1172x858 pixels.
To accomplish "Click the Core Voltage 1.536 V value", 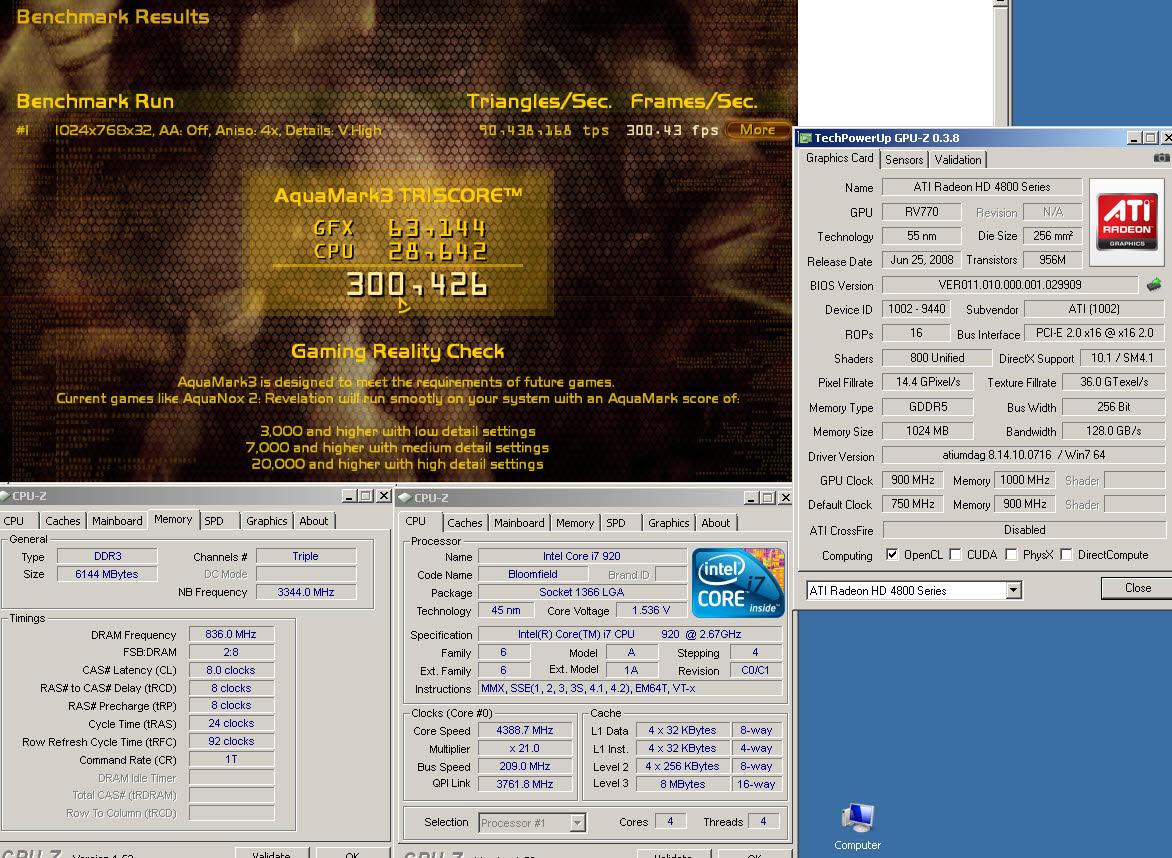I will (x=650, y=611).
